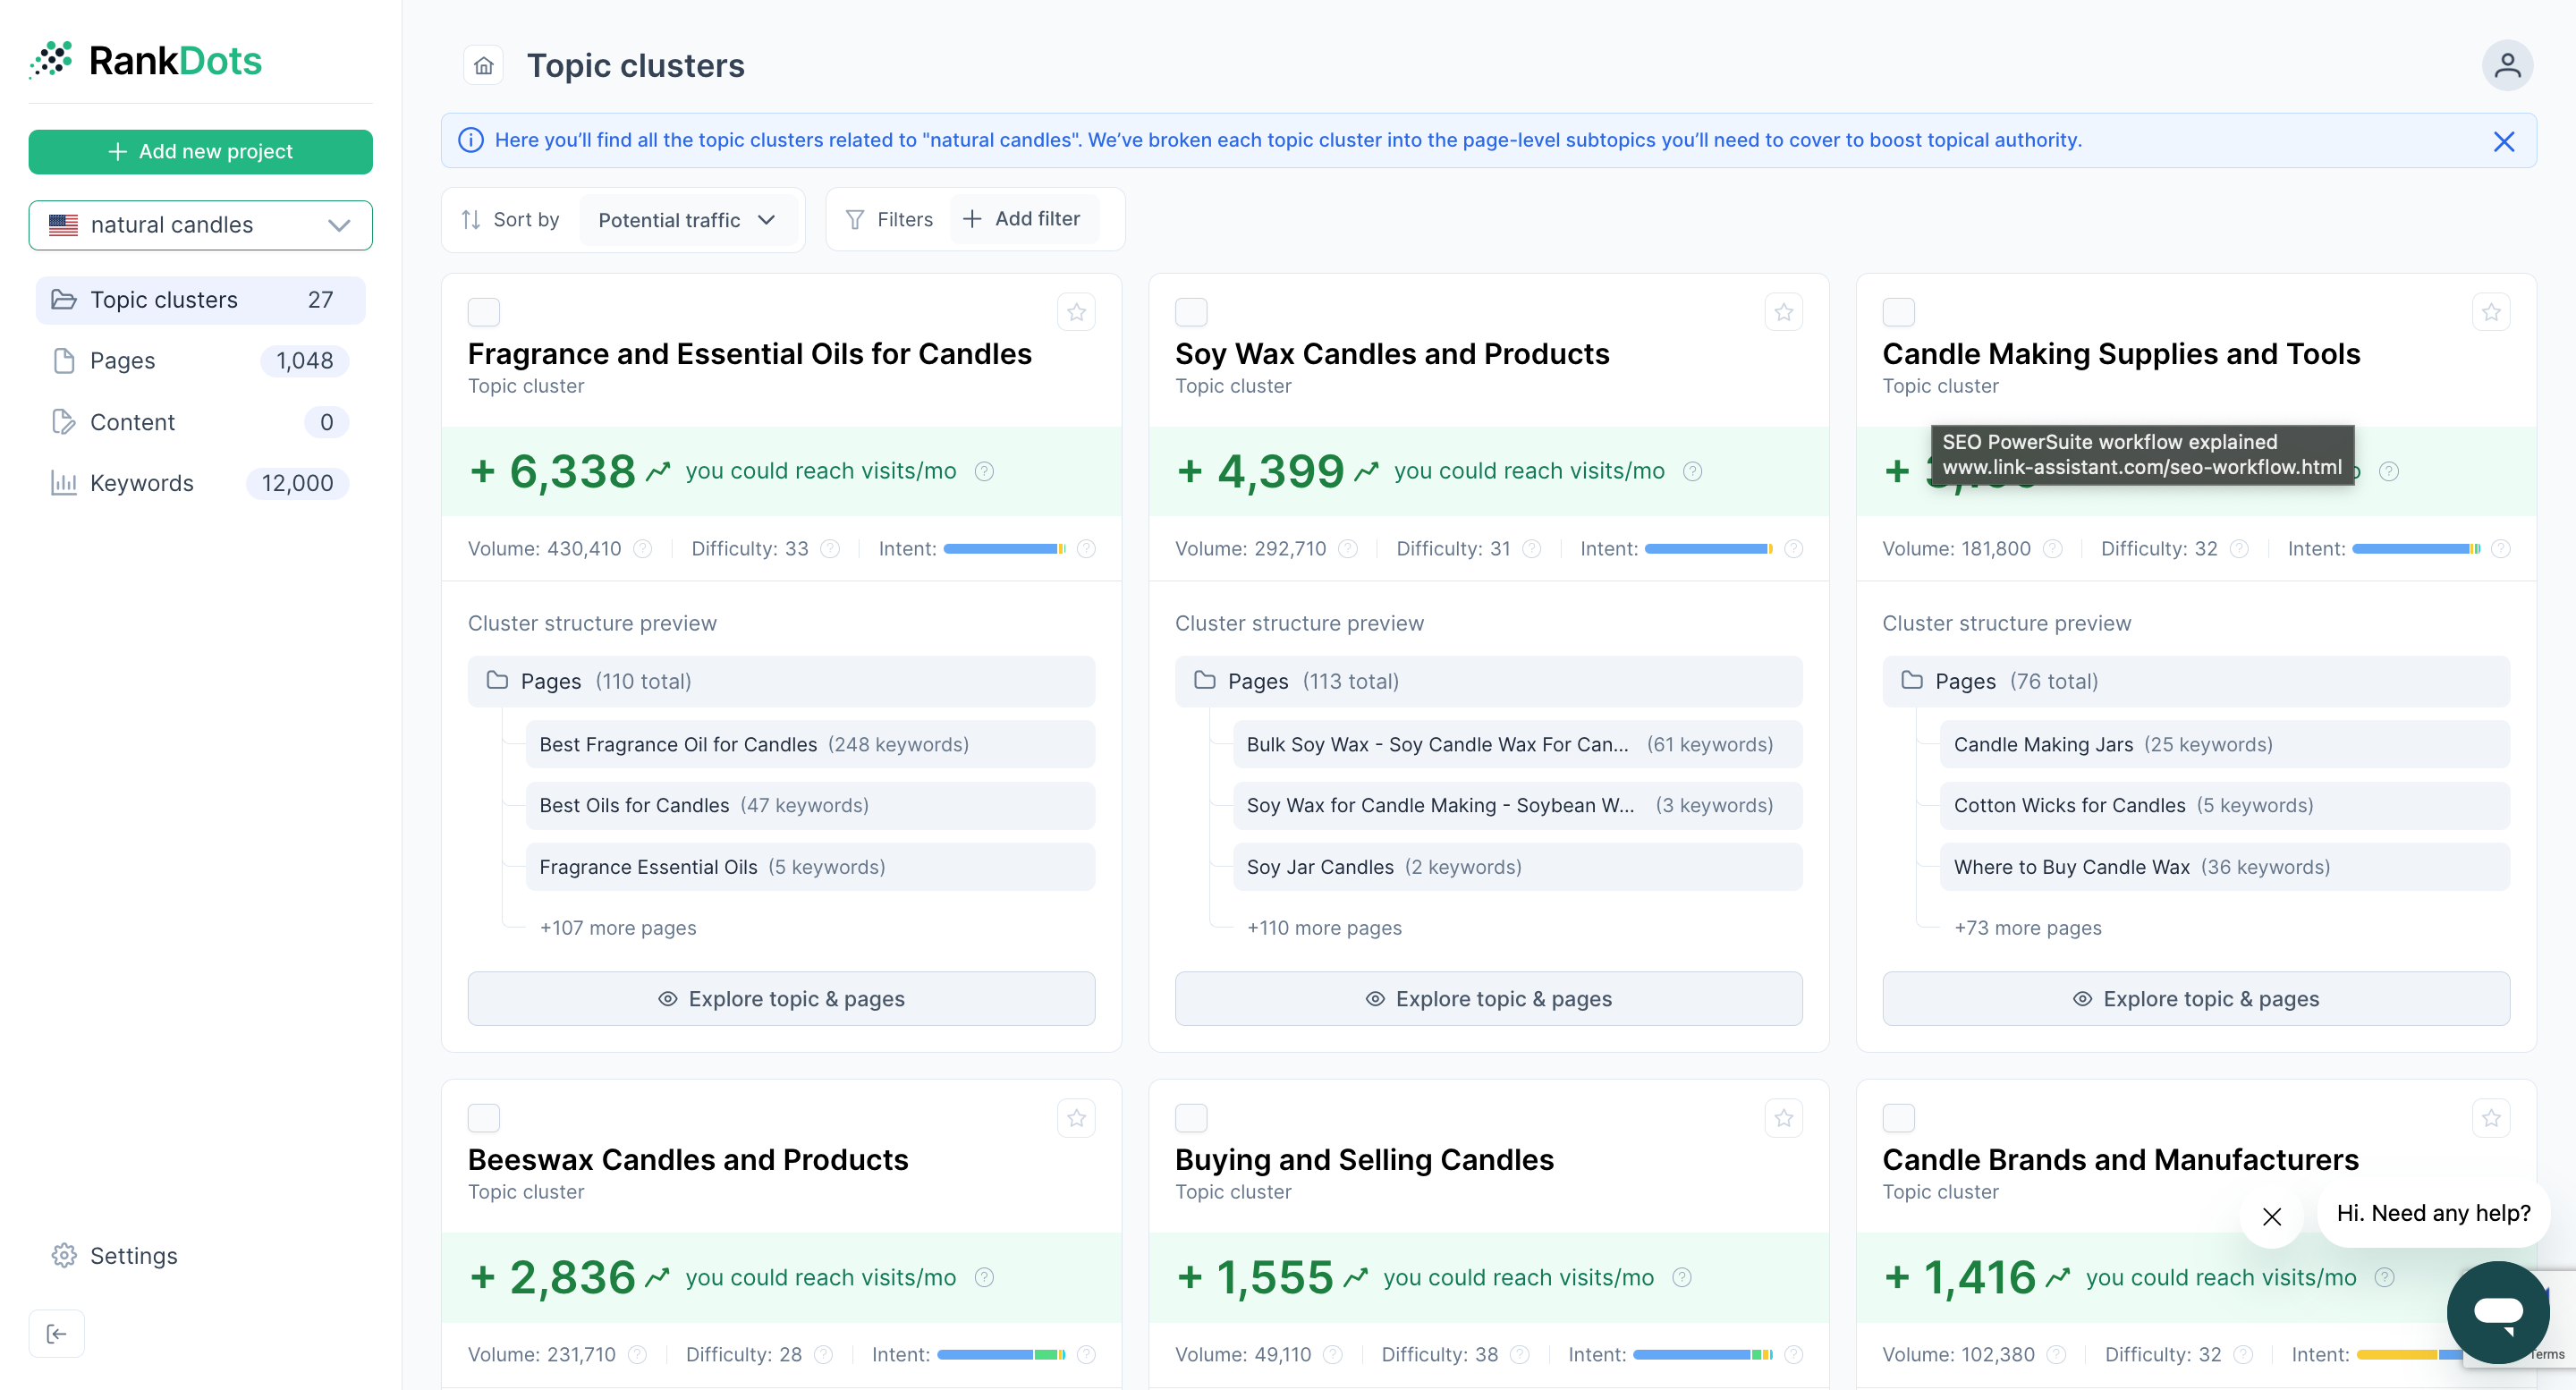Select the Soy Wax Candles cluster checkbox
Image resolution: width=2576 pixels, height=1390 pixels.
pos(1191,312)
